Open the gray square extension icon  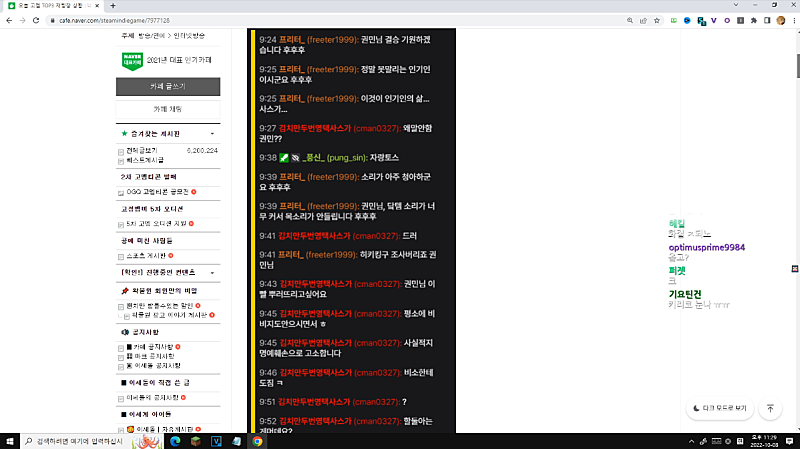coord(740,20)
